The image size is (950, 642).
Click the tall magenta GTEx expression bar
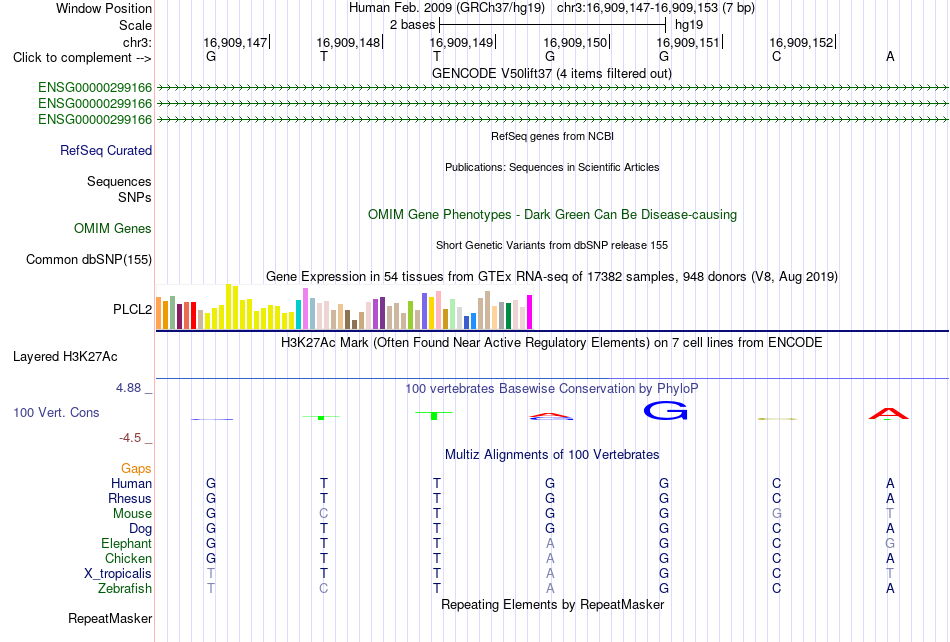(530, 312)
